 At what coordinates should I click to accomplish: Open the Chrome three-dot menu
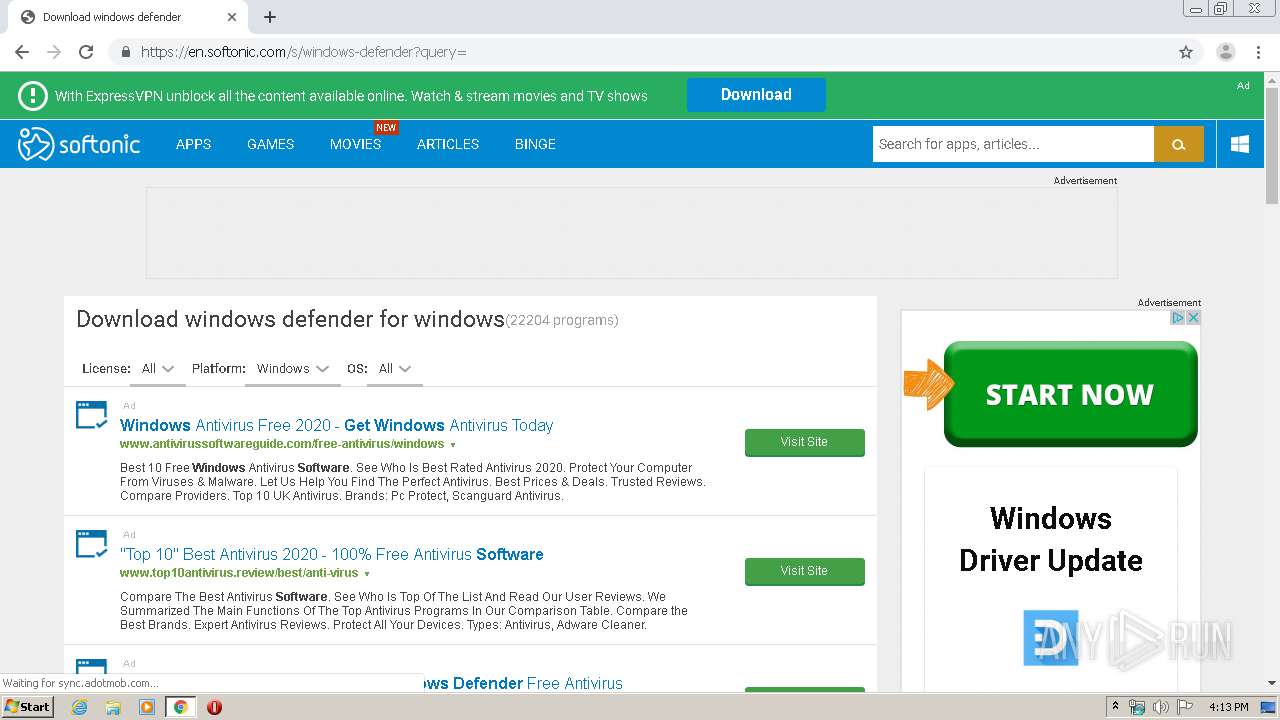click(1258, 52)
